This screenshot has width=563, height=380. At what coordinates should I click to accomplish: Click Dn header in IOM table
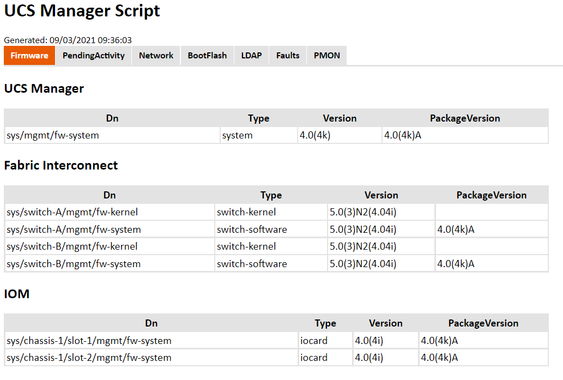(x=151, y=323)
